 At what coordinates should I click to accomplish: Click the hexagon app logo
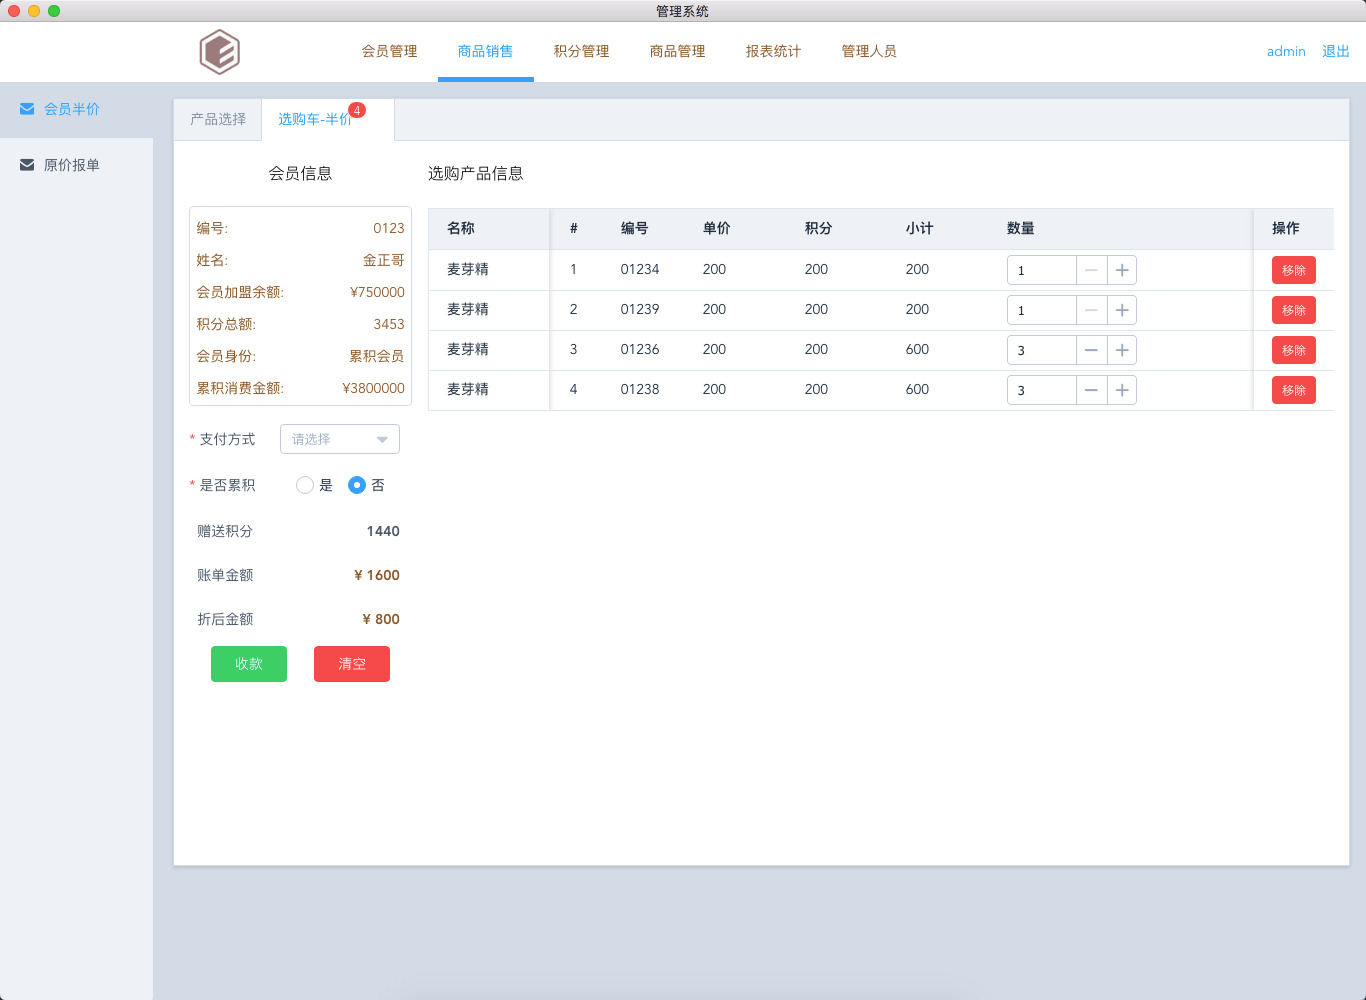(x=219, y=52)
